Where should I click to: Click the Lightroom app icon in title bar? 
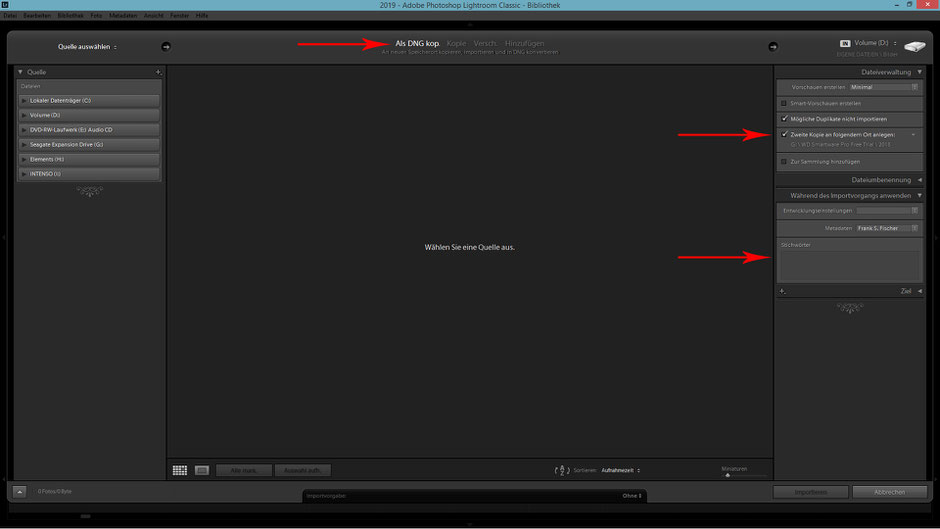click(x=5, y=5)
